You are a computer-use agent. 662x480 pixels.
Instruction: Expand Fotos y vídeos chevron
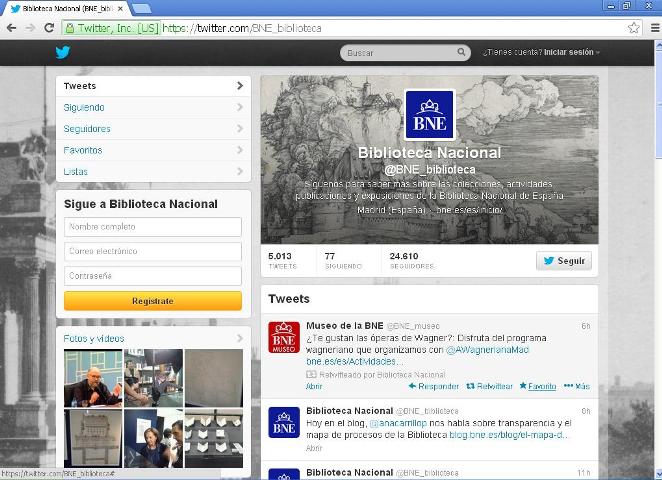coord(240,338)
